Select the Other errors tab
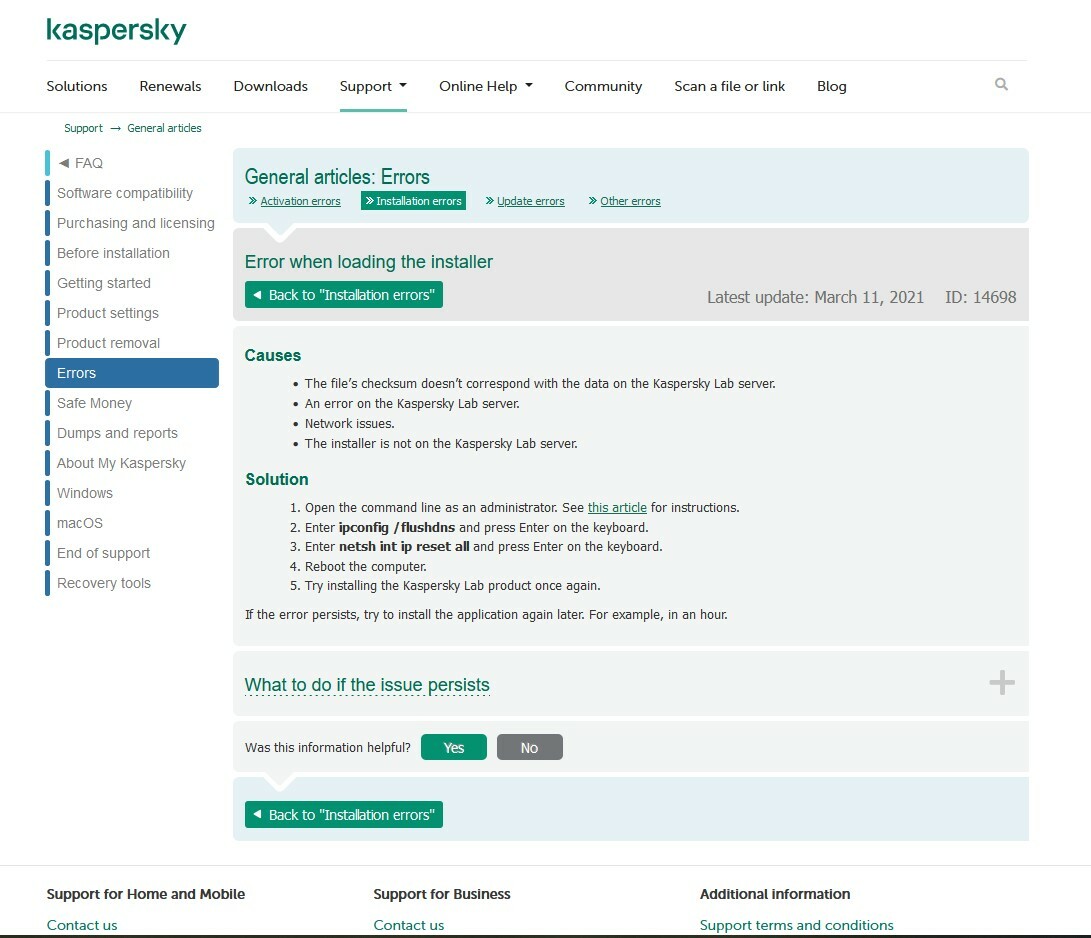This screenshot has width=1091, height=938. [x=630, y=201]
